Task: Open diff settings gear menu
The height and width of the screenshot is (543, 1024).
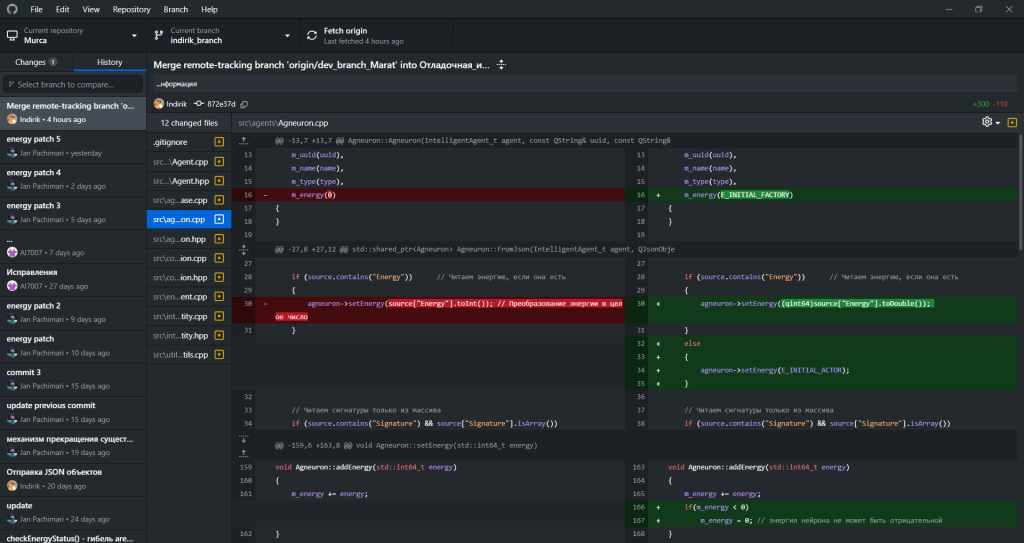Action: pos(988,122)
